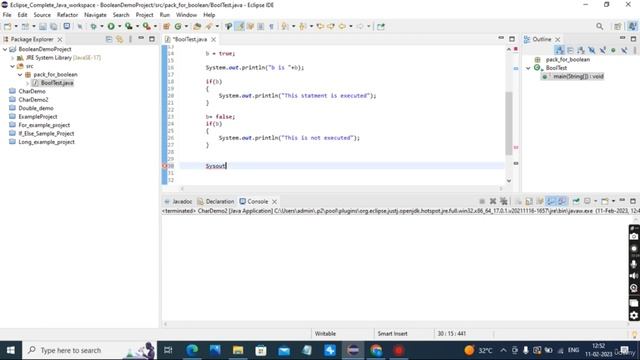The image size is (640, 360).
Task: Toggle Show Whitespace Characters (pilcrow) icon
Action: [x=271, y=27]
